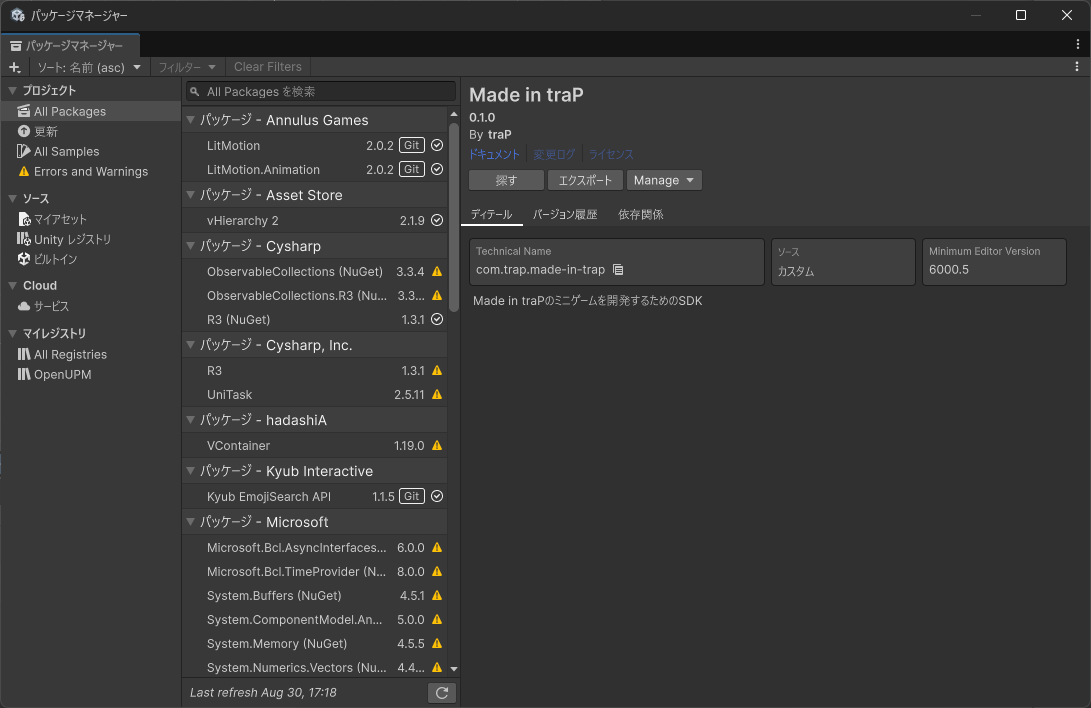Collapse the Cloud sidebar section
Viewport: 1091px width, 708px height.
[13, 286]
